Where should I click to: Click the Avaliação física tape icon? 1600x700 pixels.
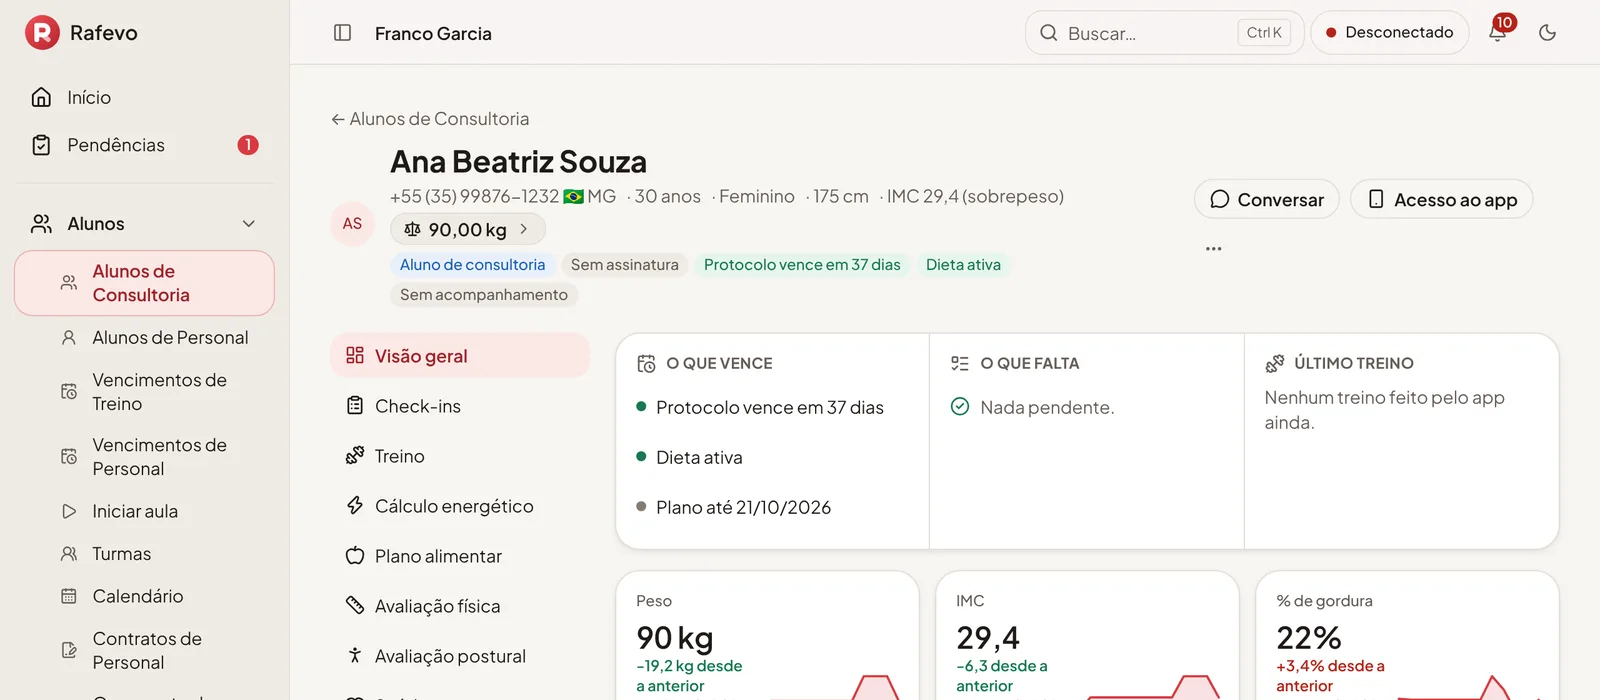pos(355,605)
